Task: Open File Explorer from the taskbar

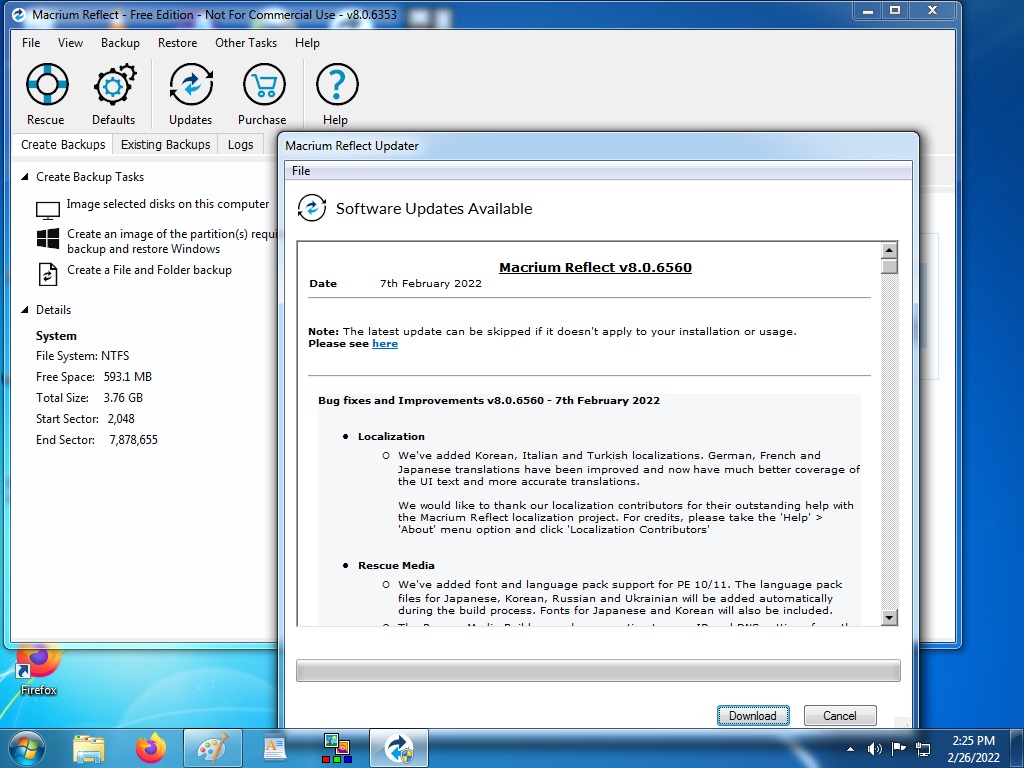Action: coord(89,749)
